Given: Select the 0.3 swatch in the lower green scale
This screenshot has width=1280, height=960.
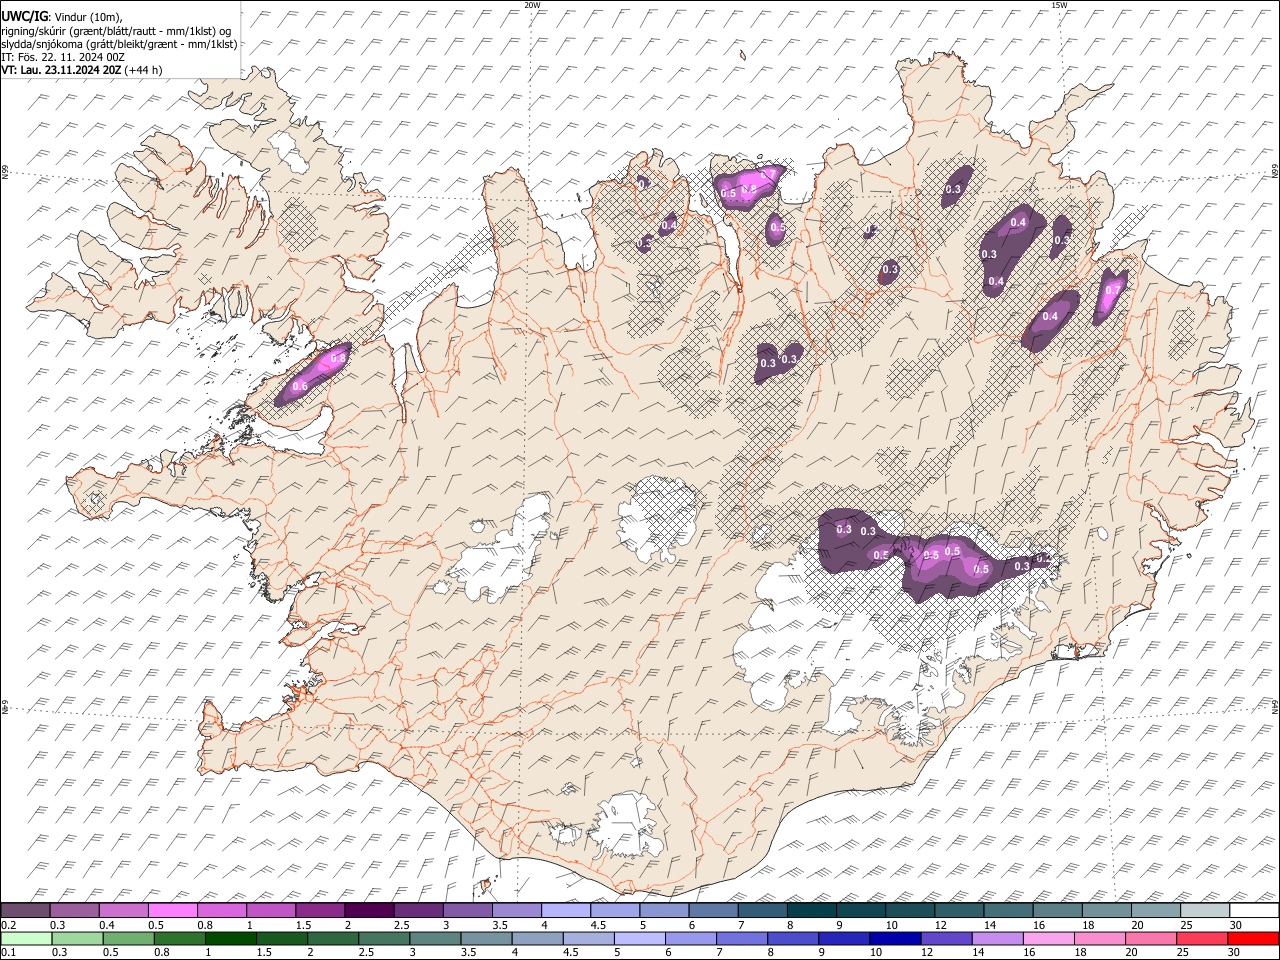Looking at the screenshot, I should [76, 938].
